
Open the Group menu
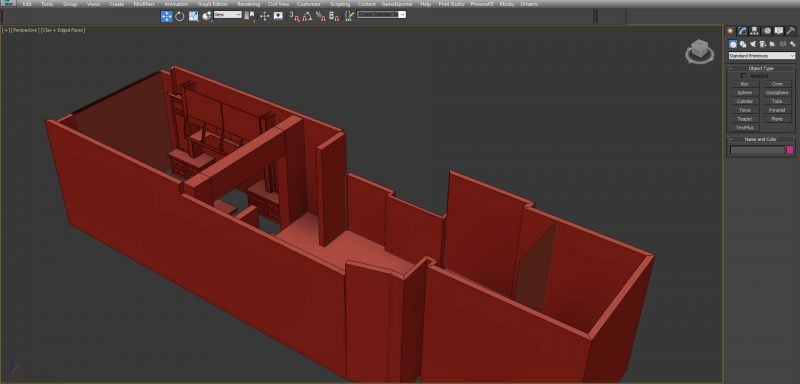pos(70,4)
